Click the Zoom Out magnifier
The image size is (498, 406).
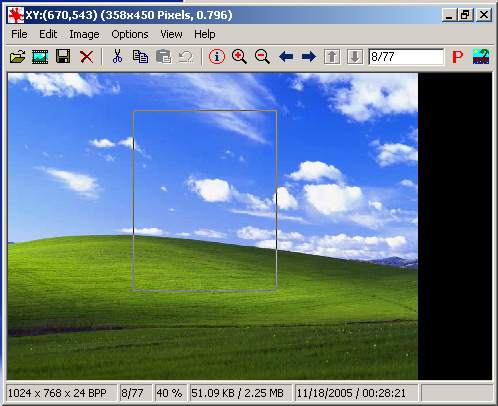coord(262,57)
